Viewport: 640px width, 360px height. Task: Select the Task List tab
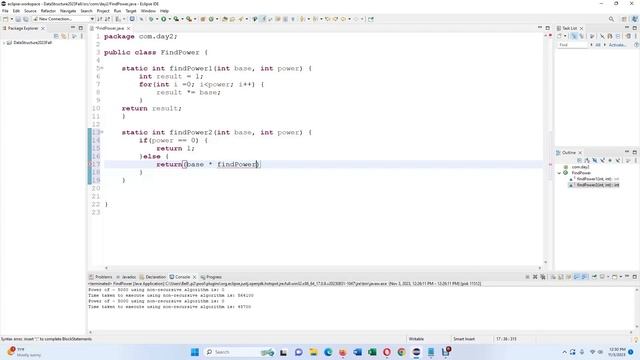[569, 29]
